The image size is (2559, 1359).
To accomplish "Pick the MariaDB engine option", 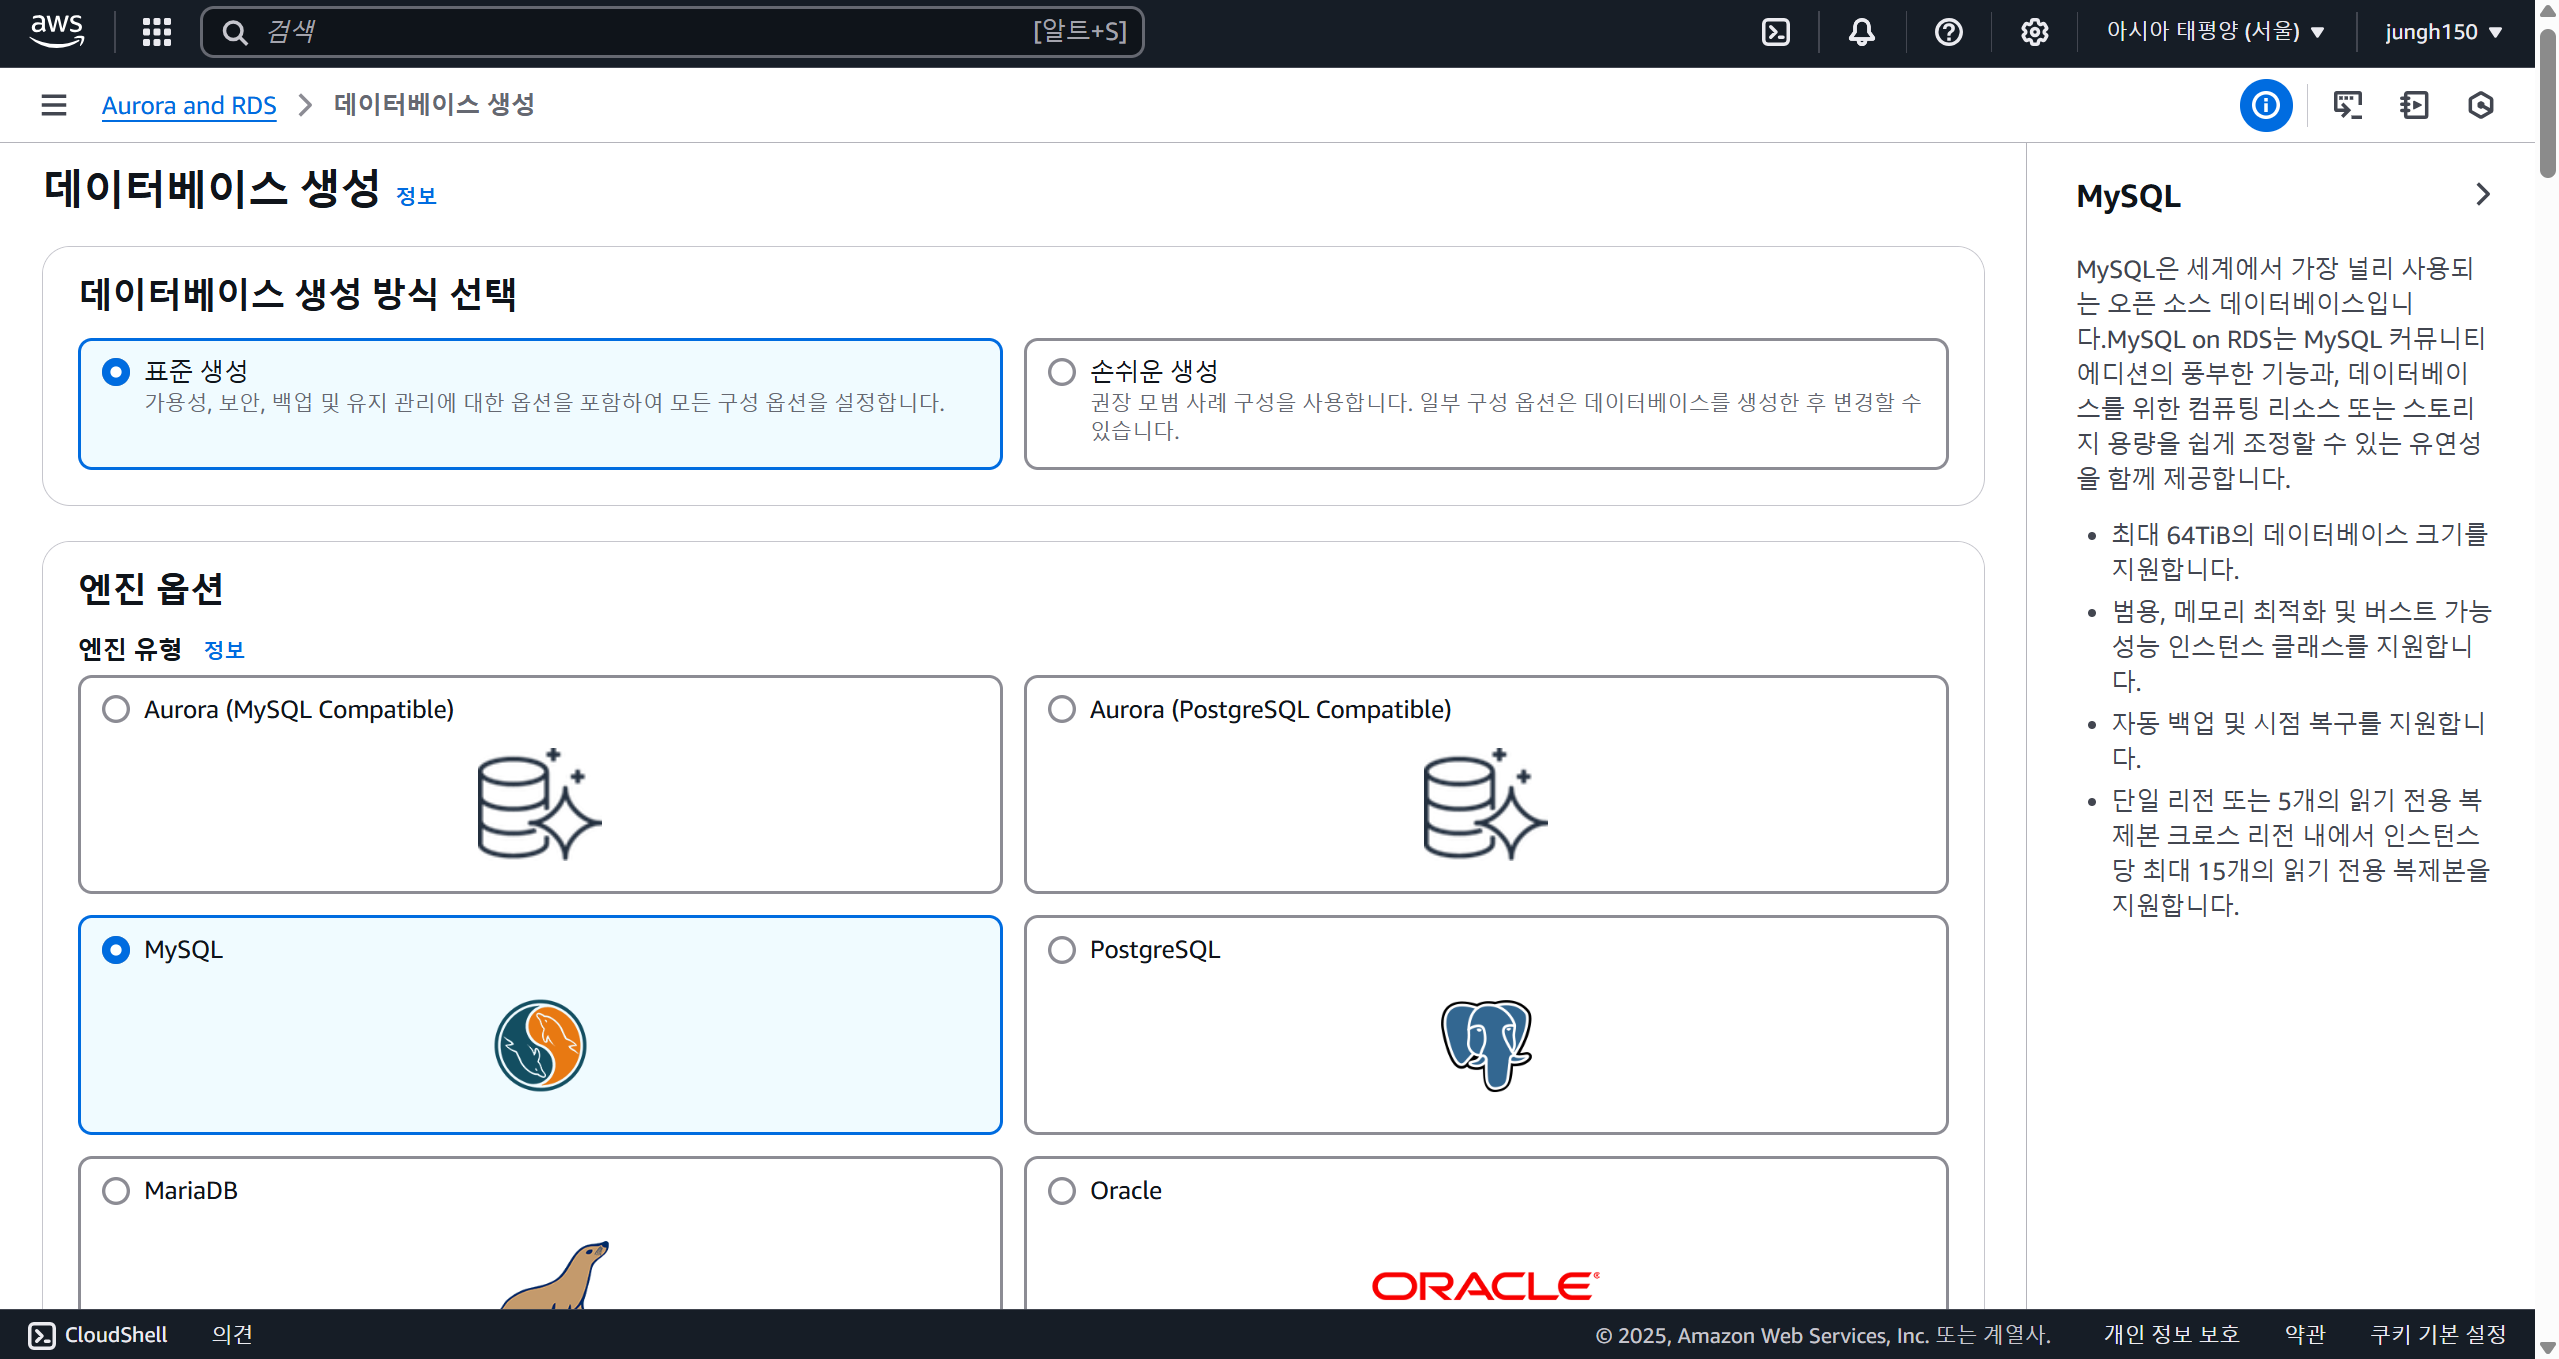I will tap(116, 1191).
